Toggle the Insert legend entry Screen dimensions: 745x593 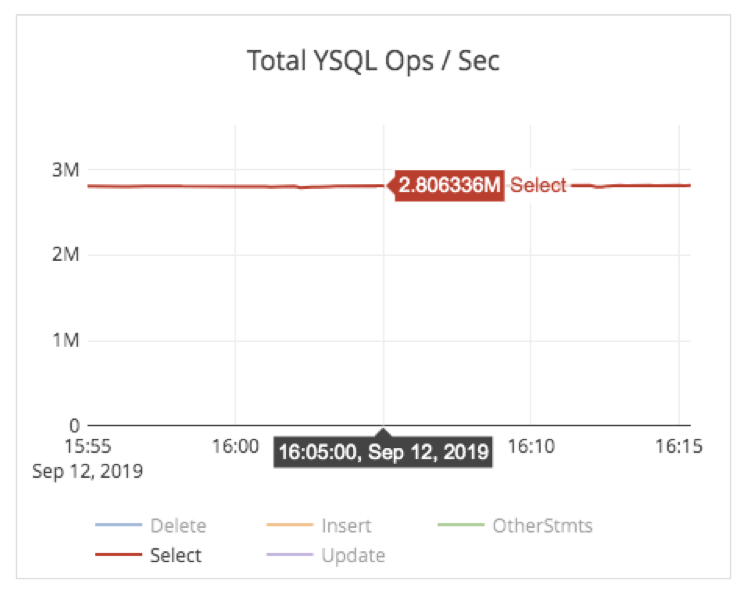tap(346, 525)
